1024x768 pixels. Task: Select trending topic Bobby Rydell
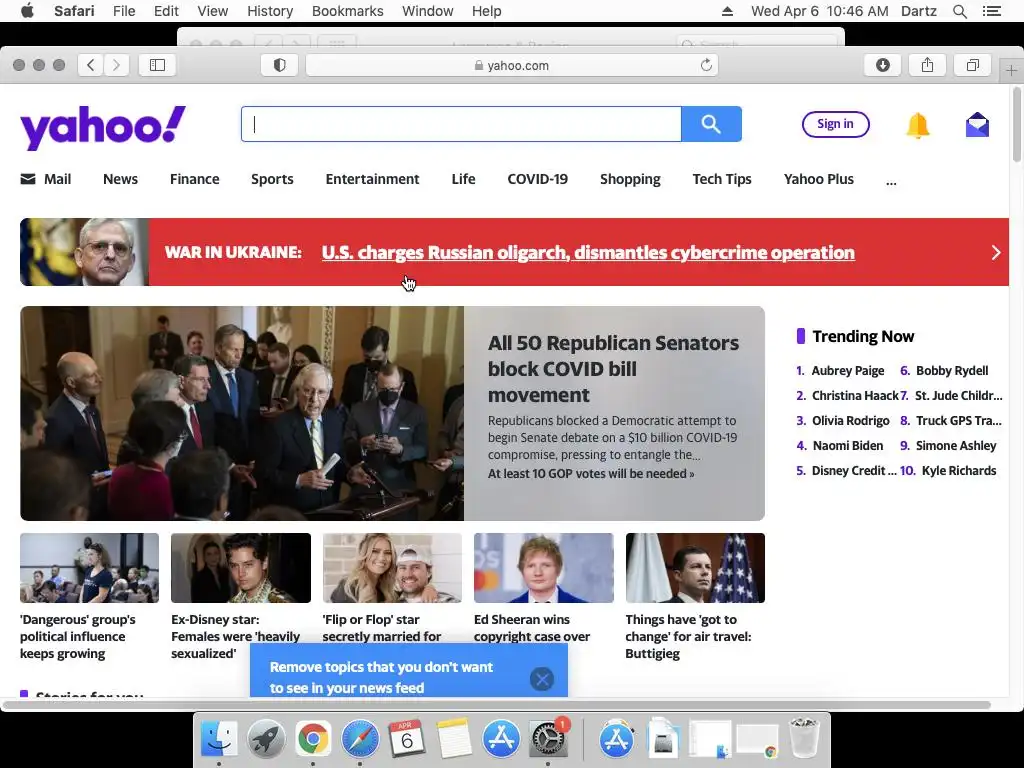pyautogui.click(x=952, y=371)
